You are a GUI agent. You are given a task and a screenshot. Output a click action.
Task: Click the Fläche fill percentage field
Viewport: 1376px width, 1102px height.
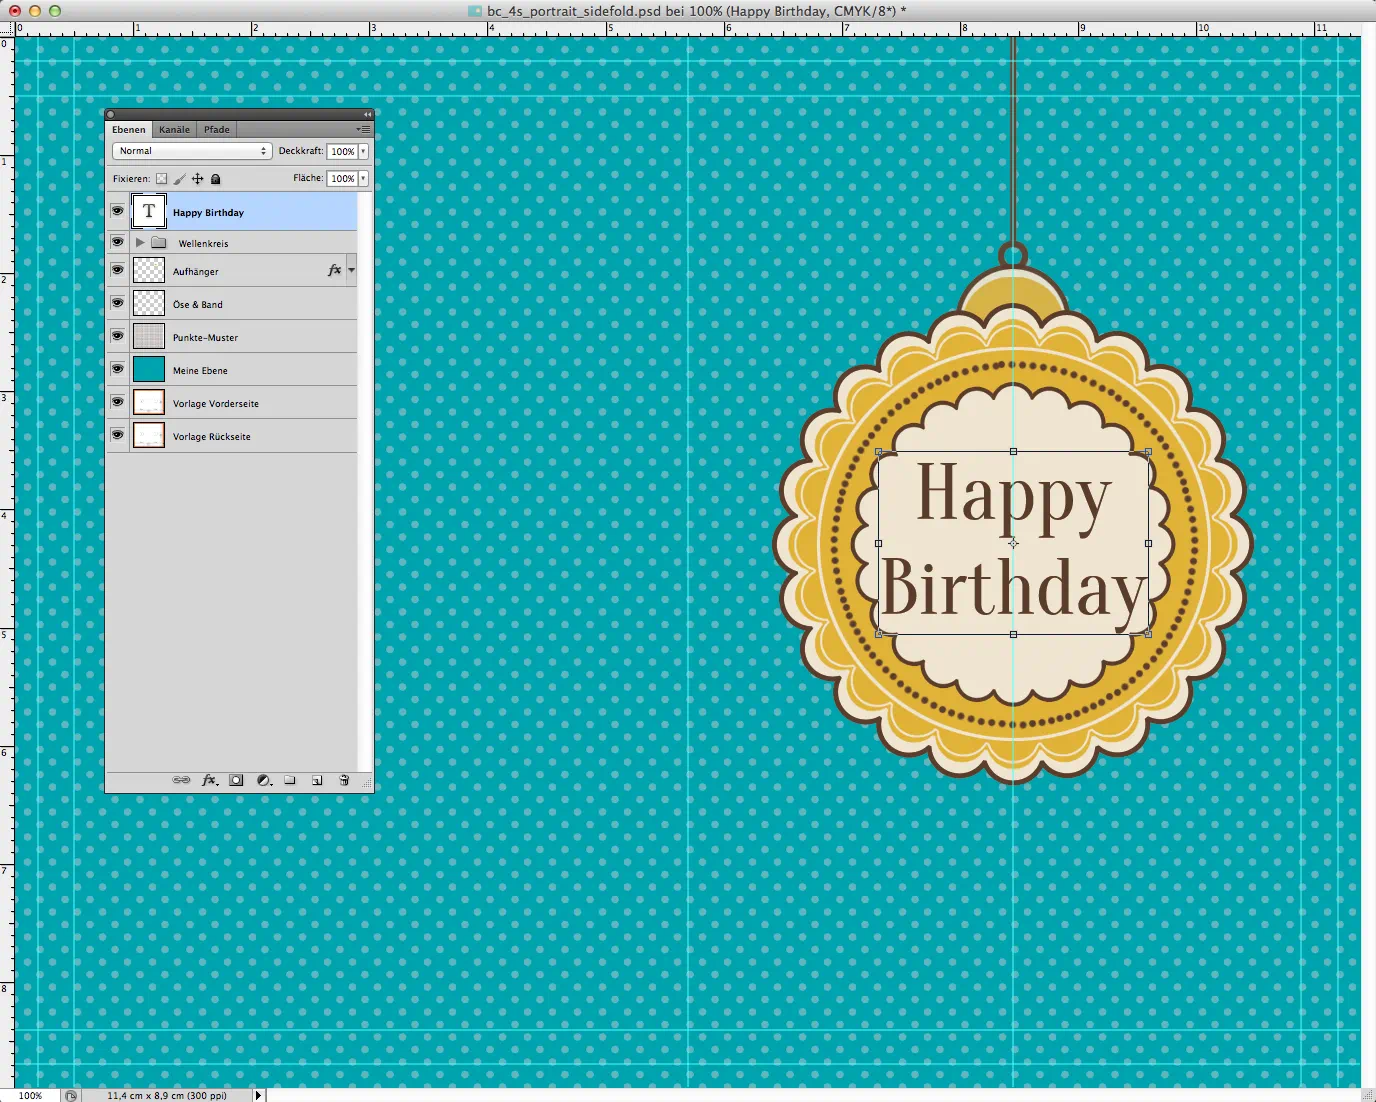[x=342, y=178]
